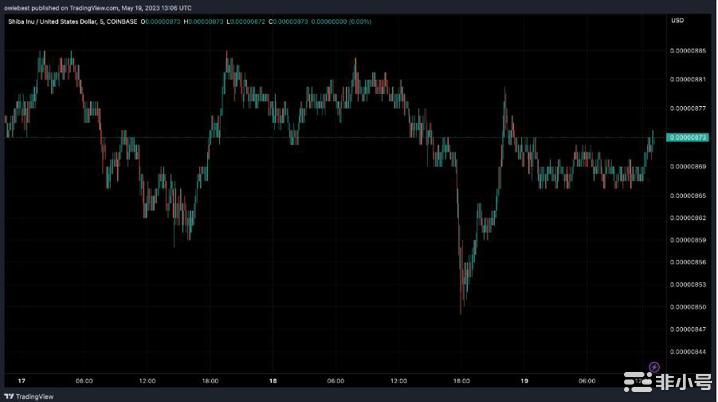Select the highlighted current price tag 0.00000873
Viewport: 718px width, 402px height.
click(687, 137)
